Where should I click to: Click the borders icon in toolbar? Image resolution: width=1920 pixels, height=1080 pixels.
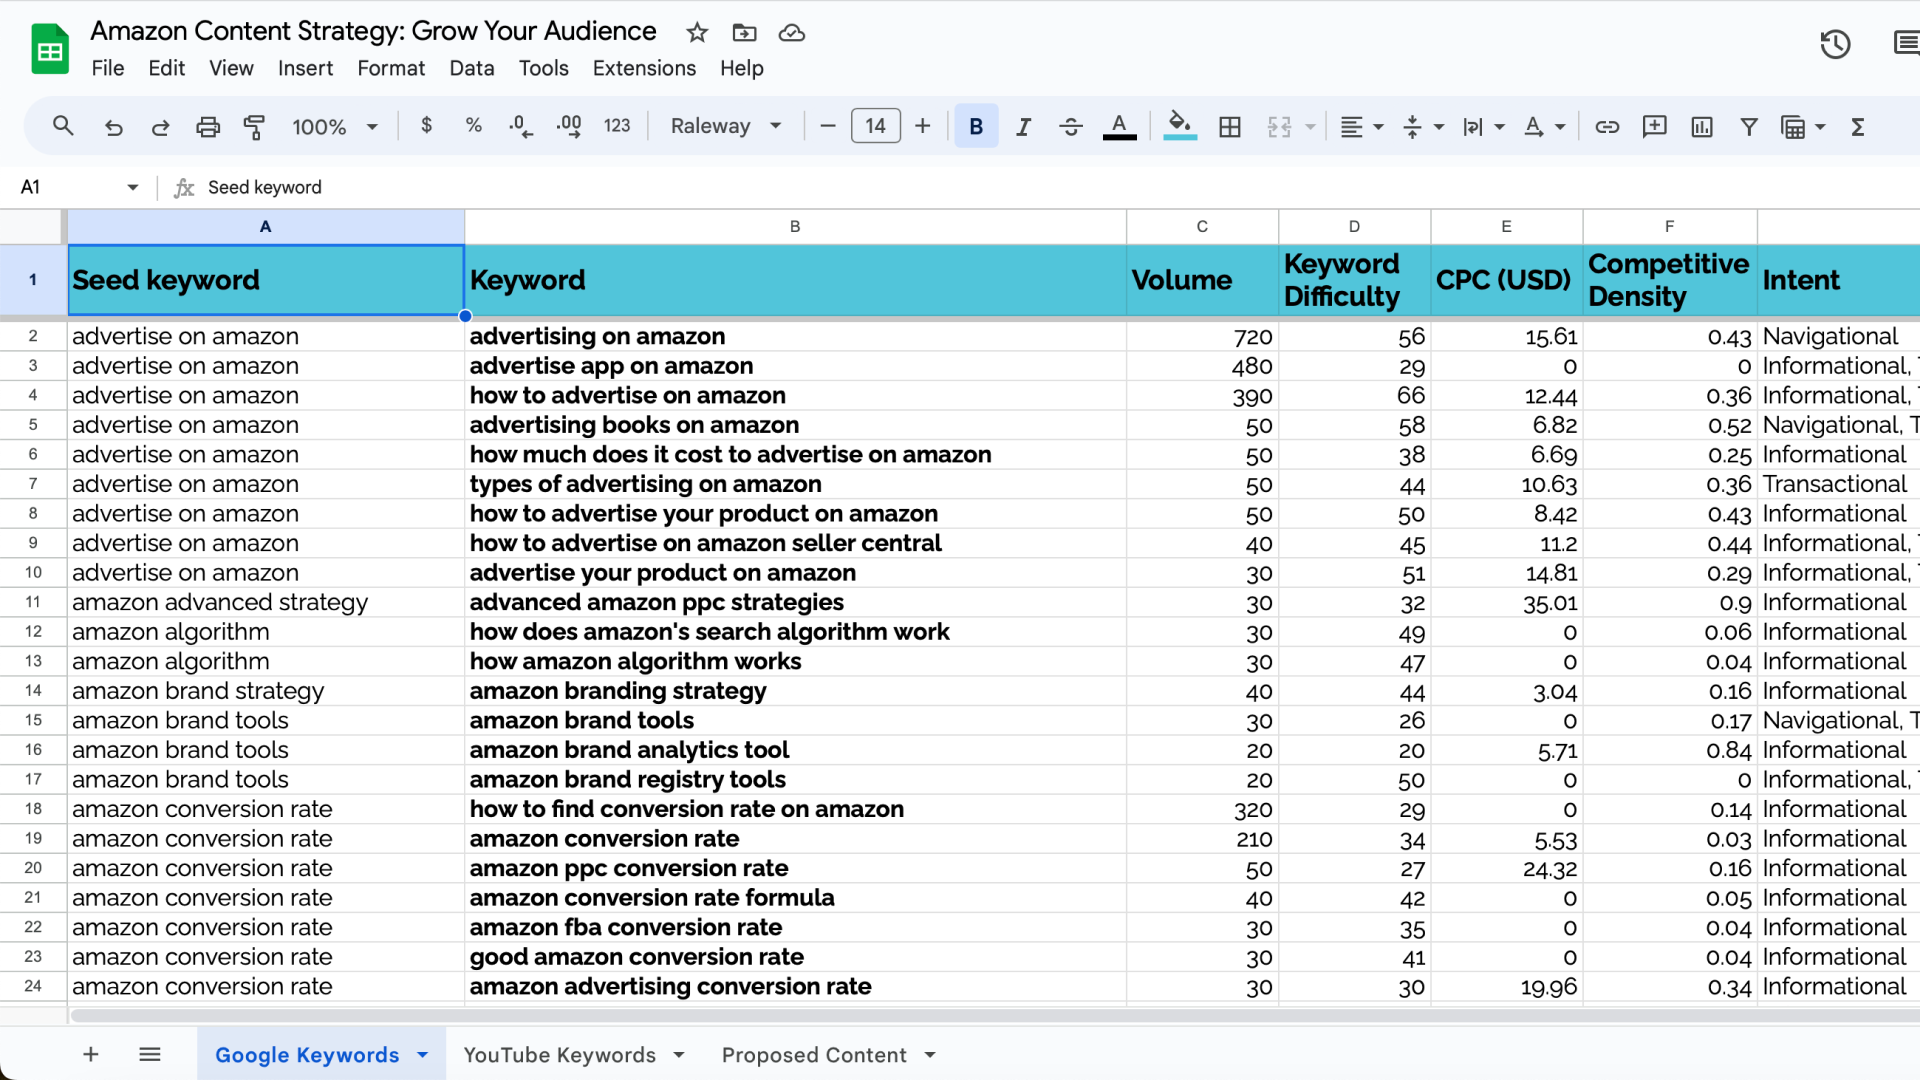tap(1230, 127)
